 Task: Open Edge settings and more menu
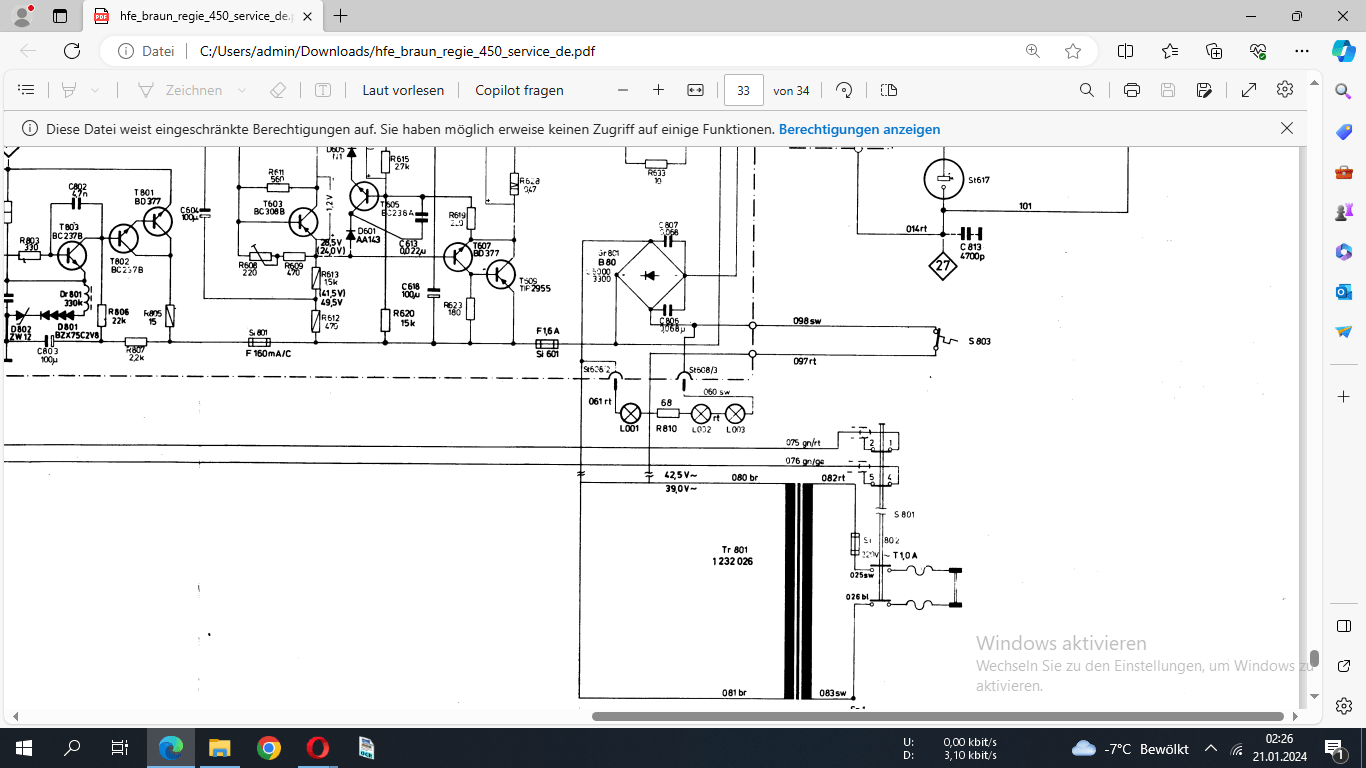1301,51
